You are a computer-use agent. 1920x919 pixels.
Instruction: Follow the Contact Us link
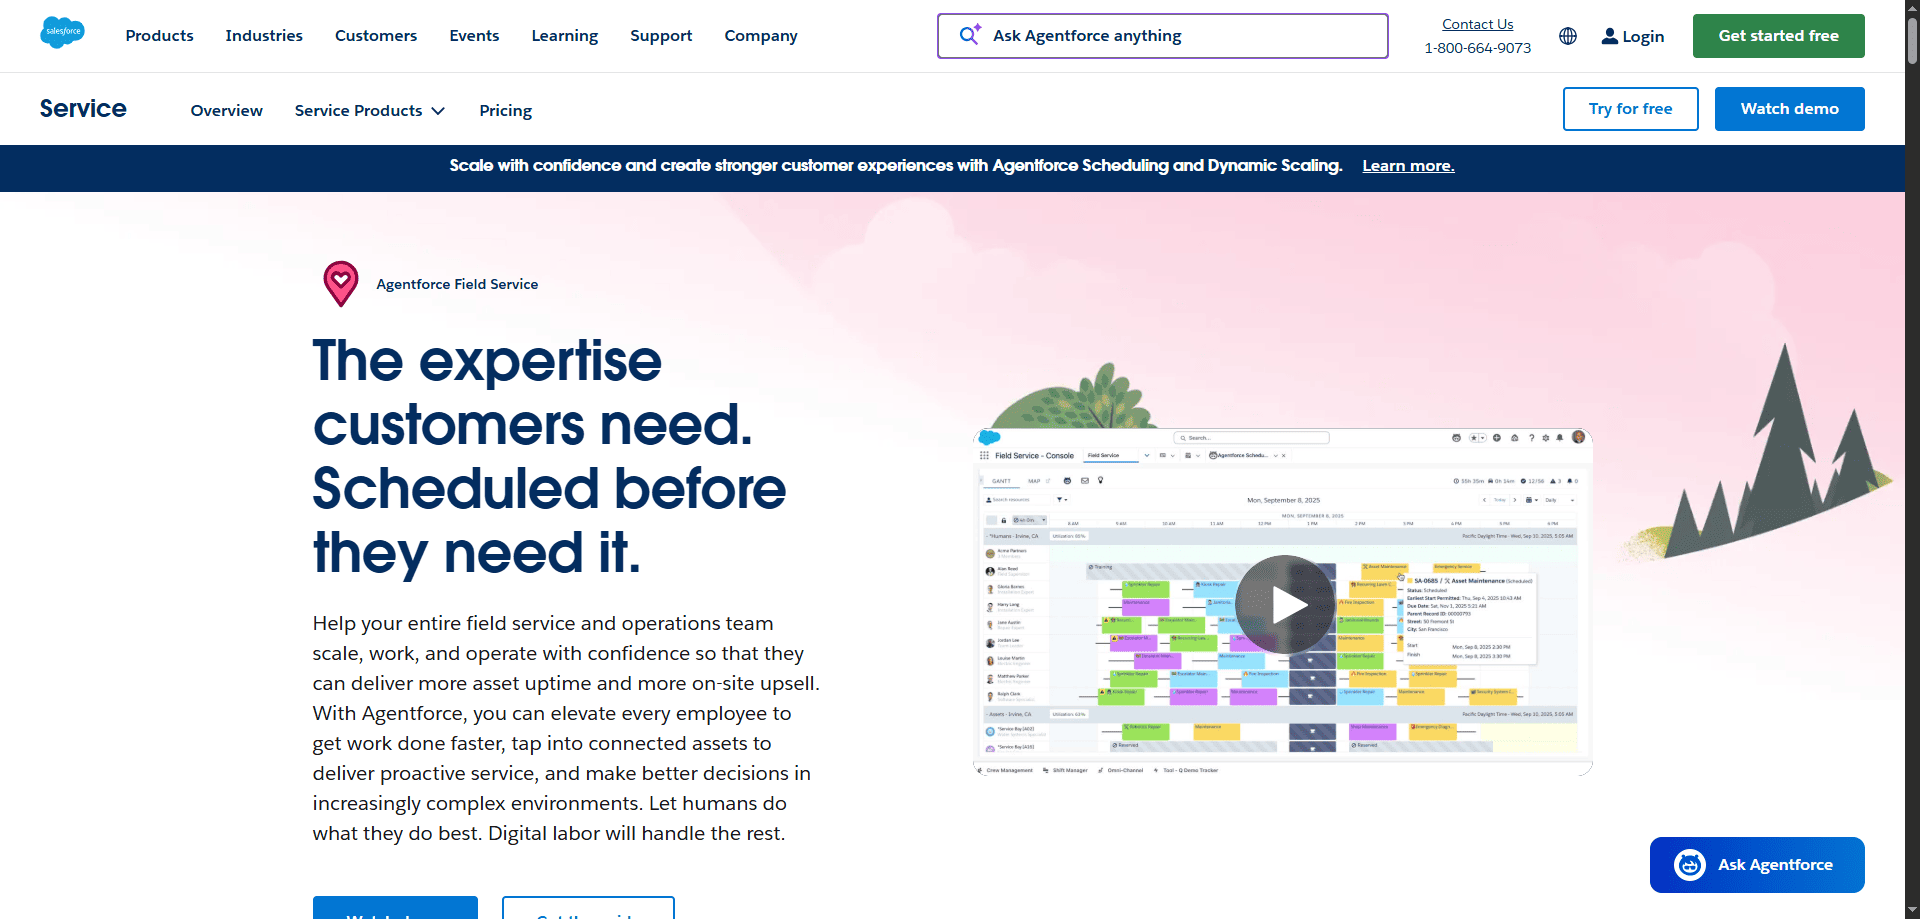click(1477, 24)
